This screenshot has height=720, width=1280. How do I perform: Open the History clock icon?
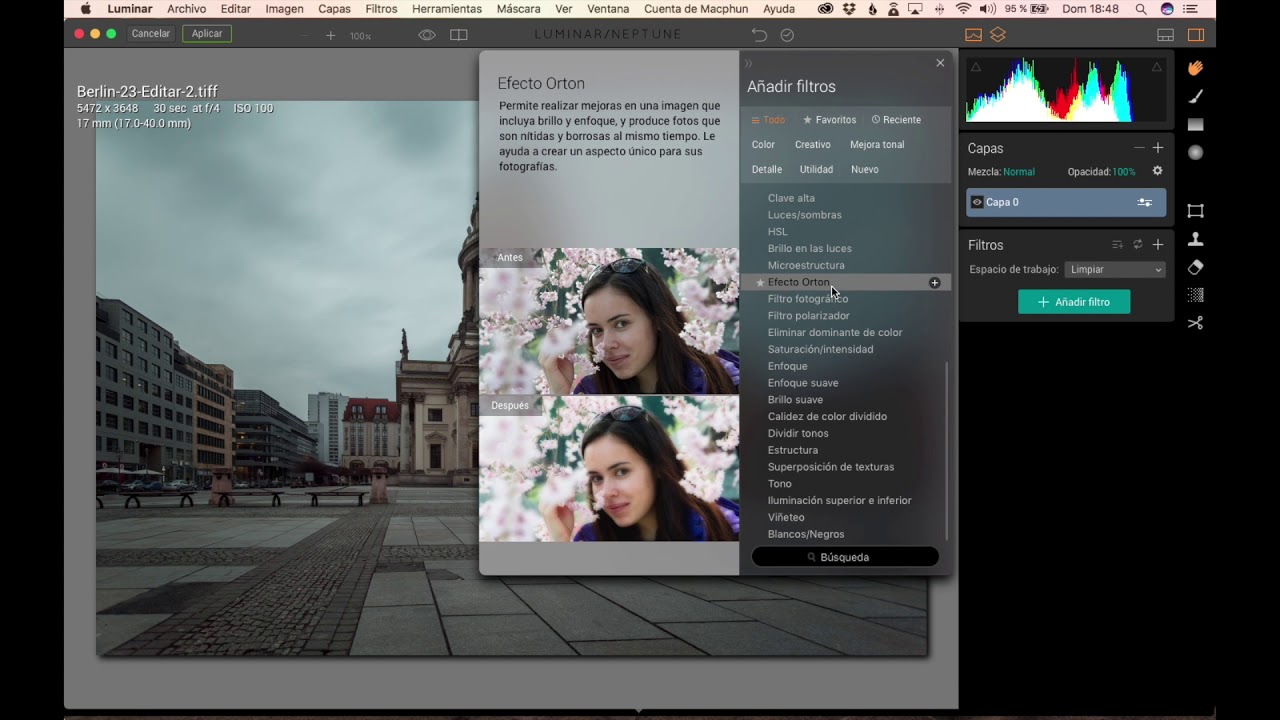(x=787, y=35)
